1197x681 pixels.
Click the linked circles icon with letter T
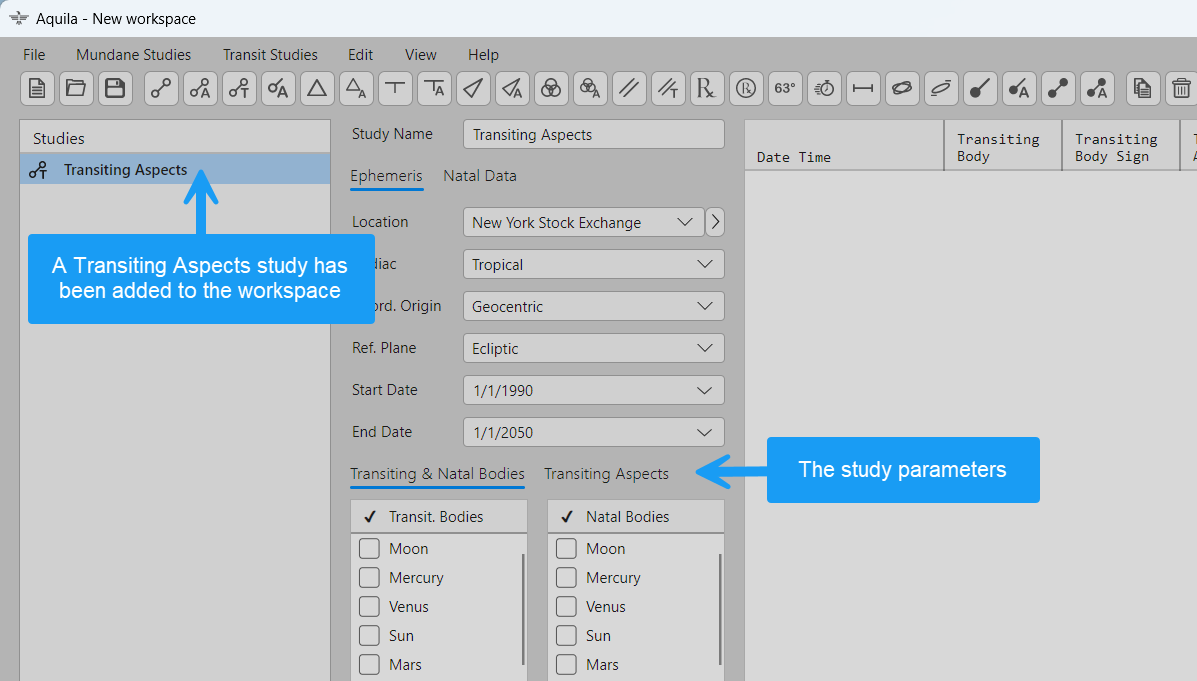239,89
